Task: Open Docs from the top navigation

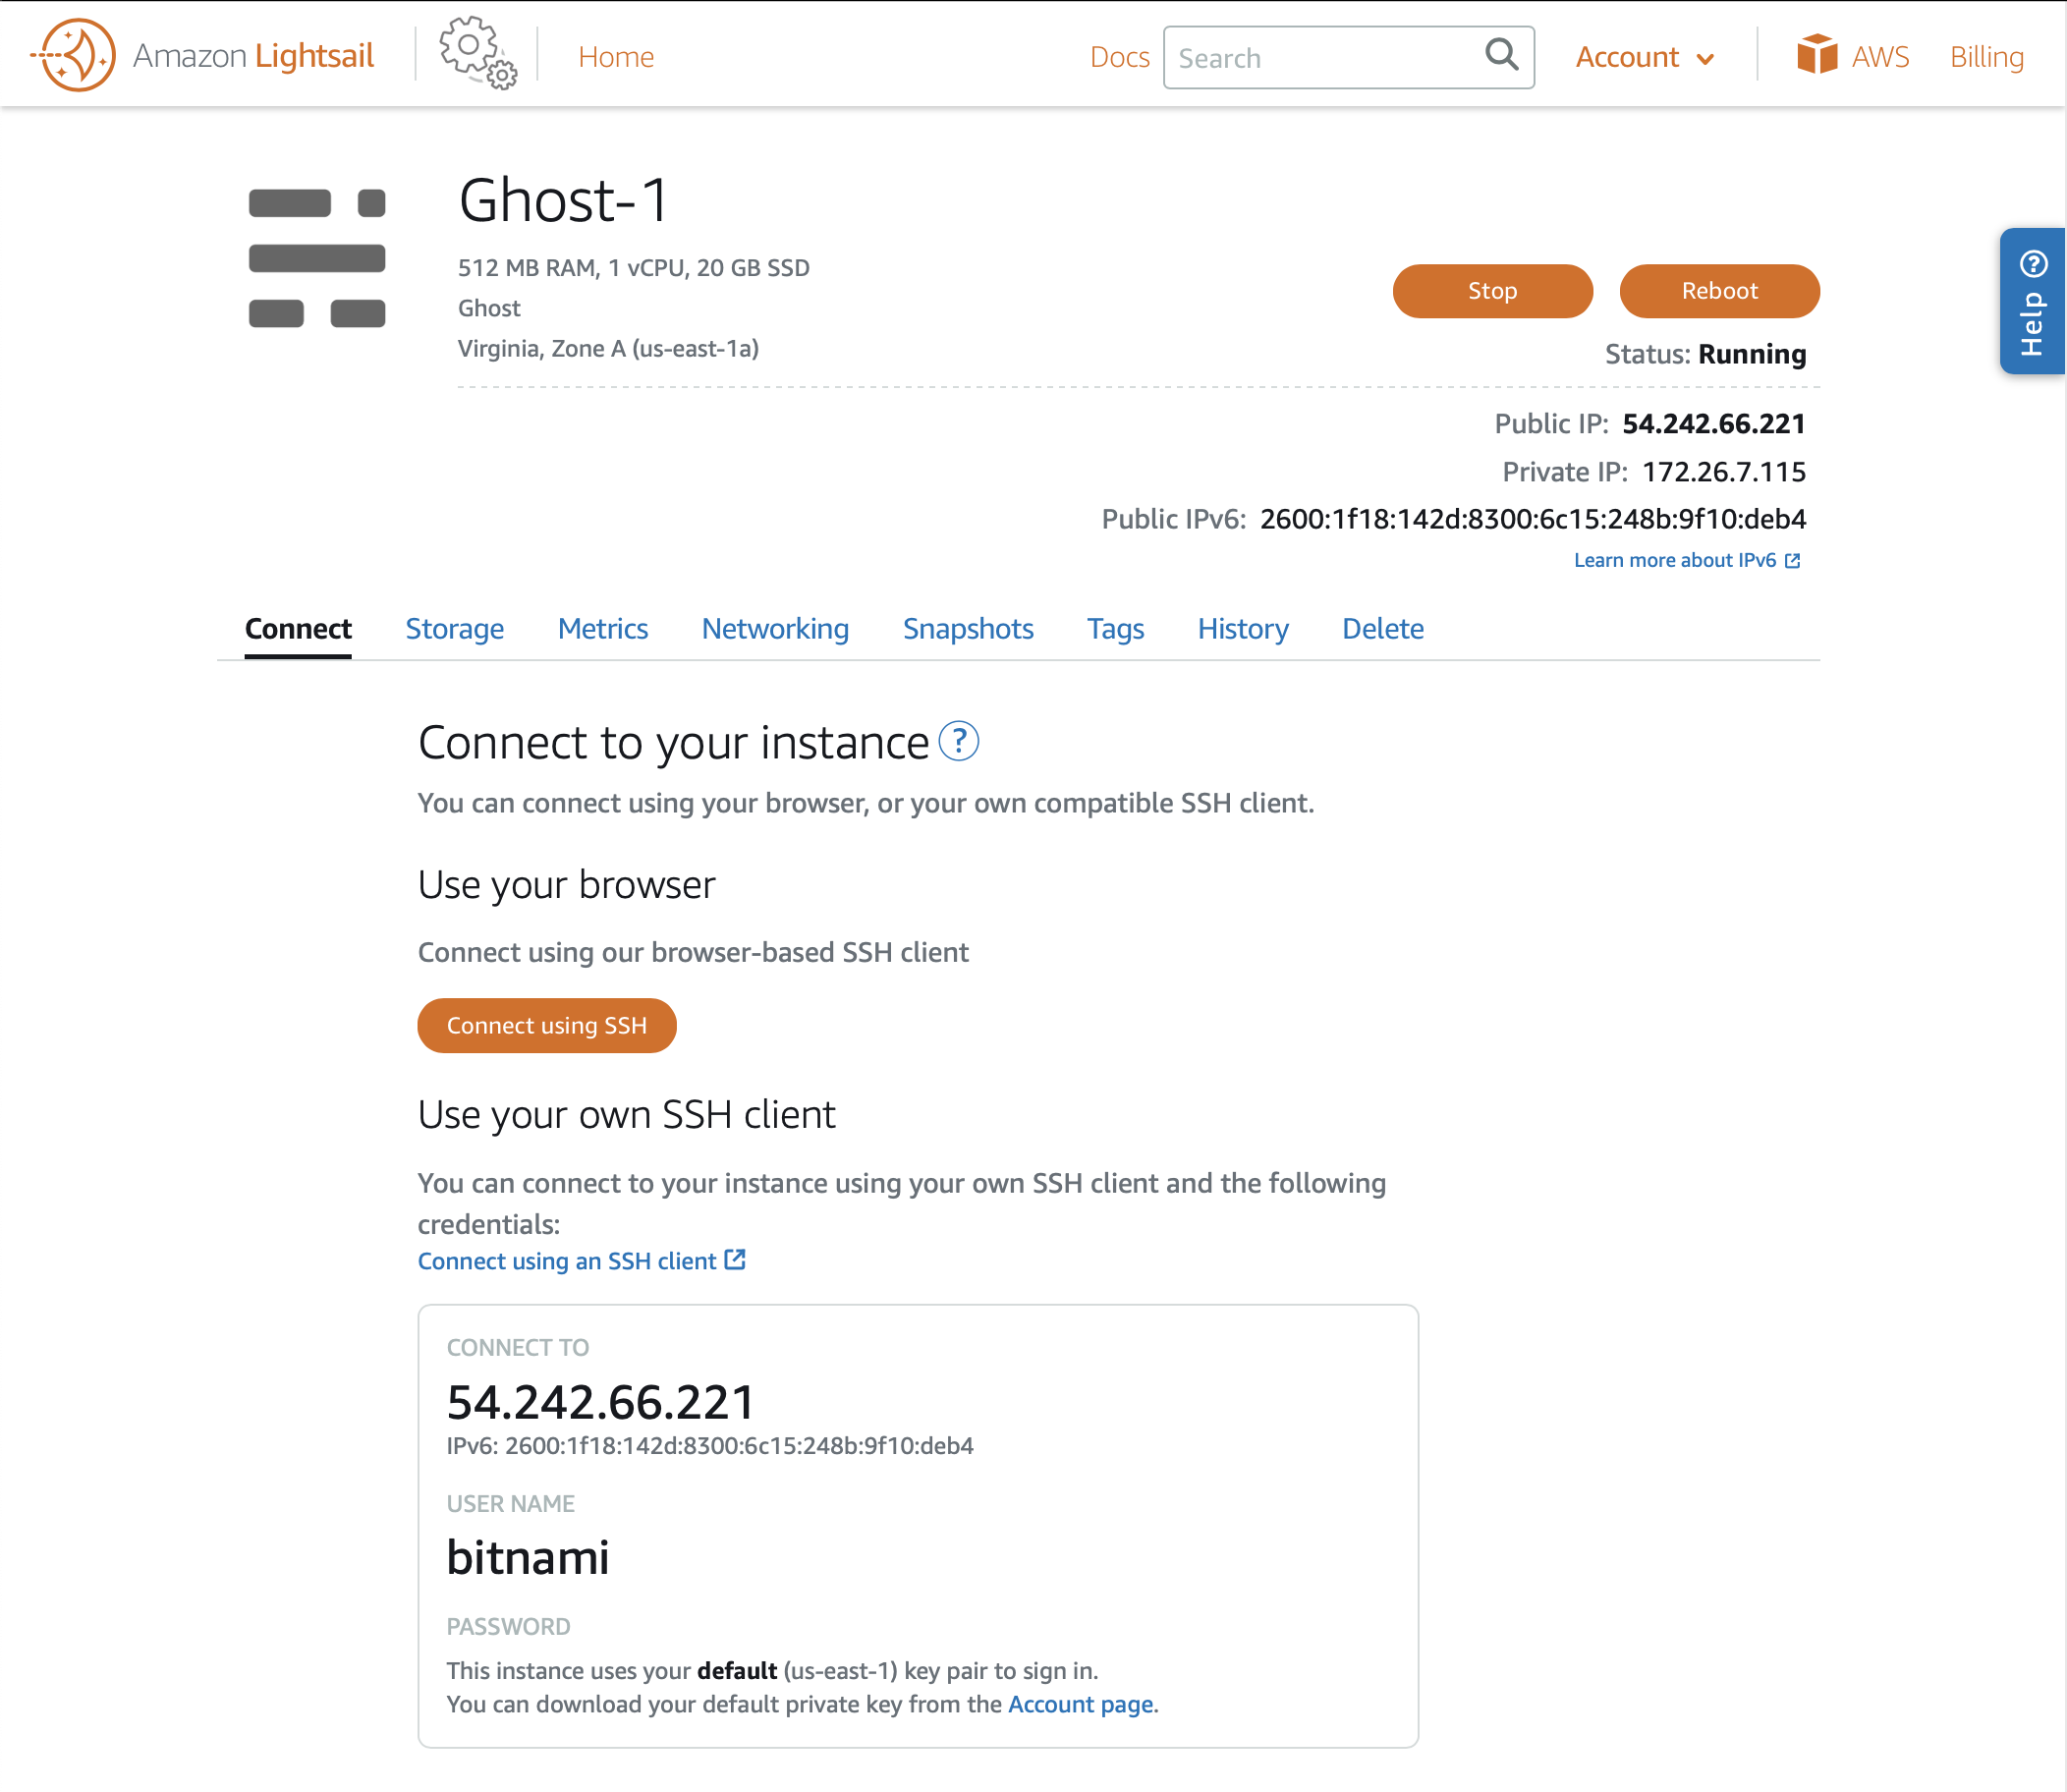Action: pyautogui.click(x=1119, y=57)
